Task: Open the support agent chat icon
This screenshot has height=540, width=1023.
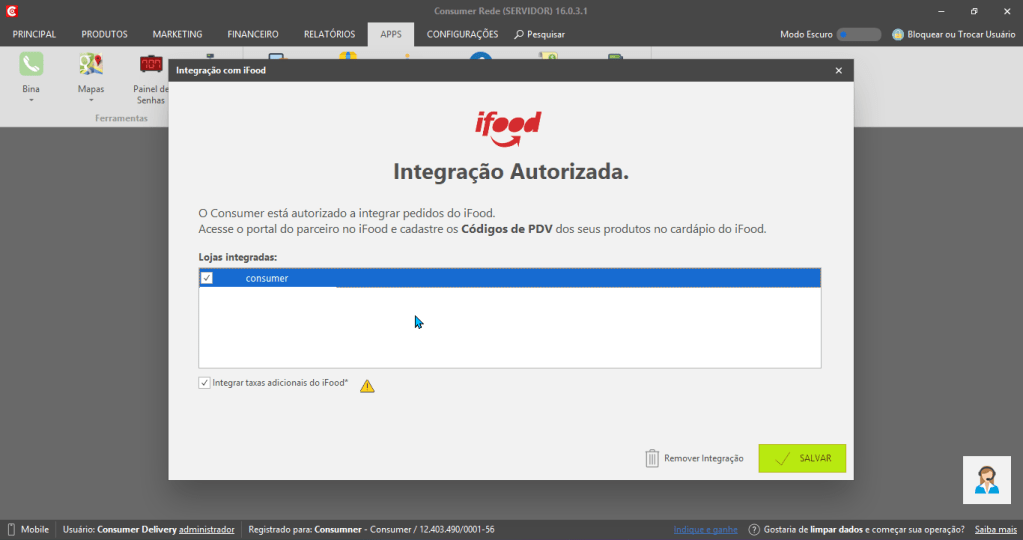Action: (986, 480)
